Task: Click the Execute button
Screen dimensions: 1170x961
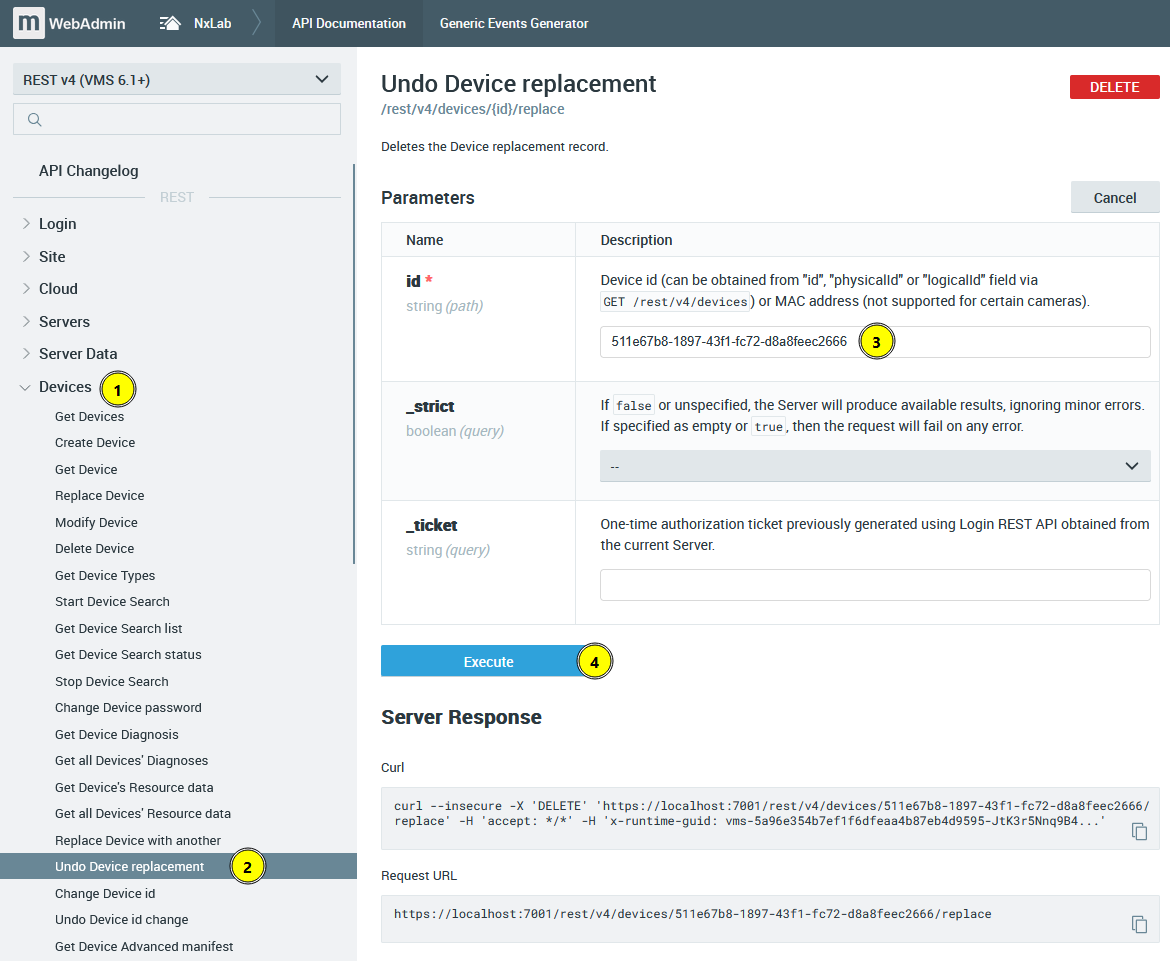Action: pyautogui.click(x=488, y=662)
